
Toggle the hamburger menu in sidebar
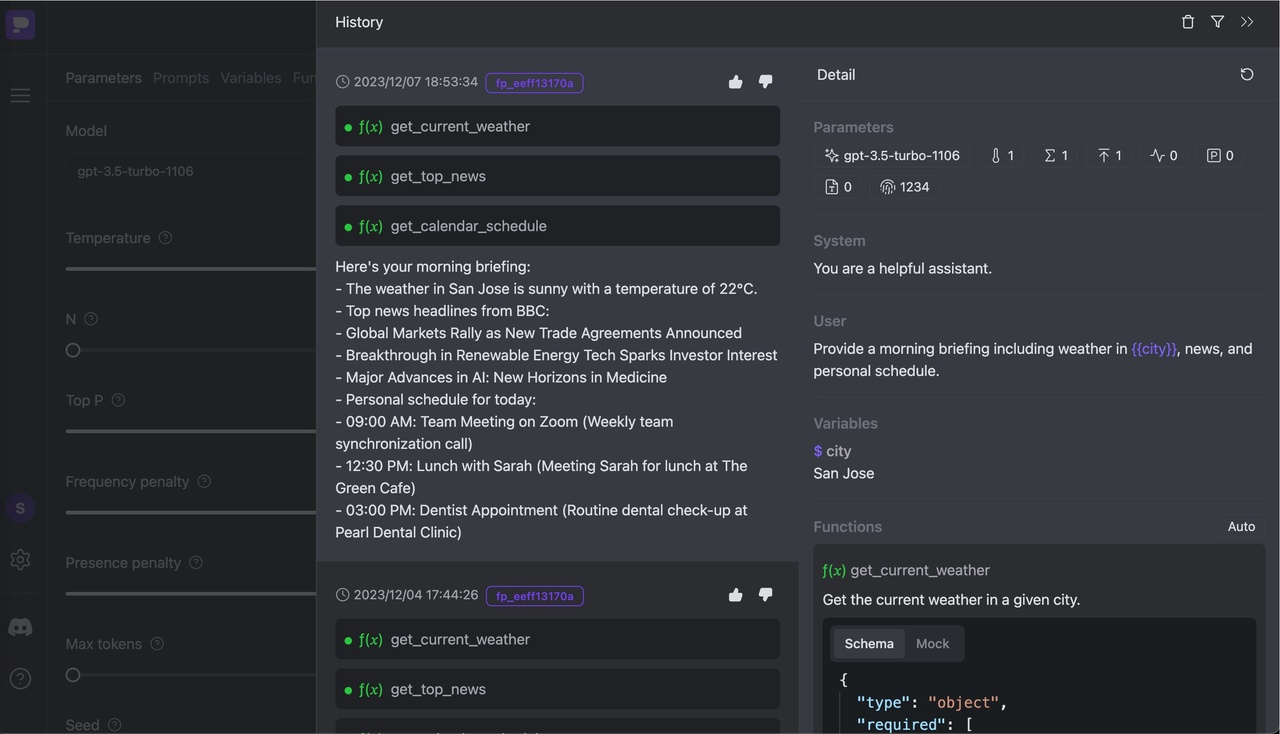click(x=20, y=96)
